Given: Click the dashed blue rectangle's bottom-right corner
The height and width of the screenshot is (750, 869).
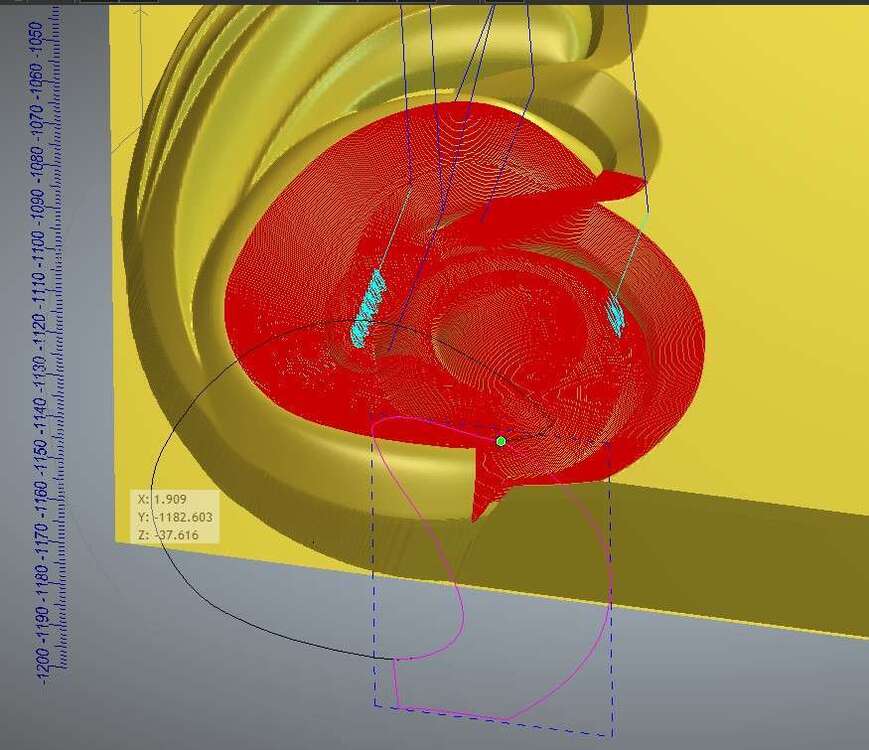Looking at the screenshot, I should tap(612, 736).
